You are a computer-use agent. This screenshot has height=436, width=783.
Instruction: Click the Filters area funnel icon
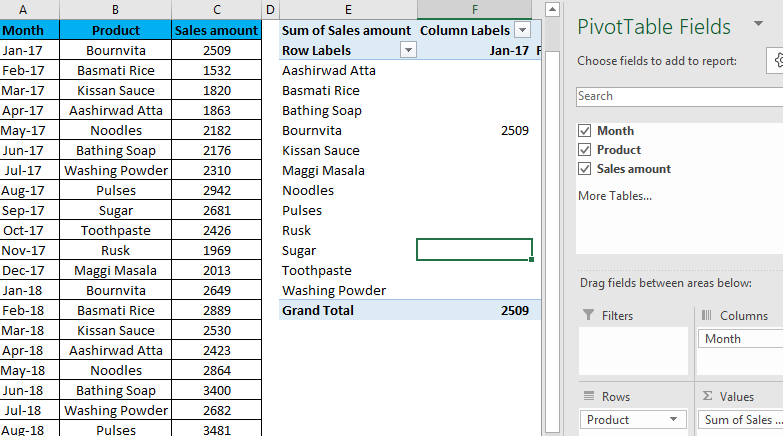pyautogui.click(x=587, y=316)
